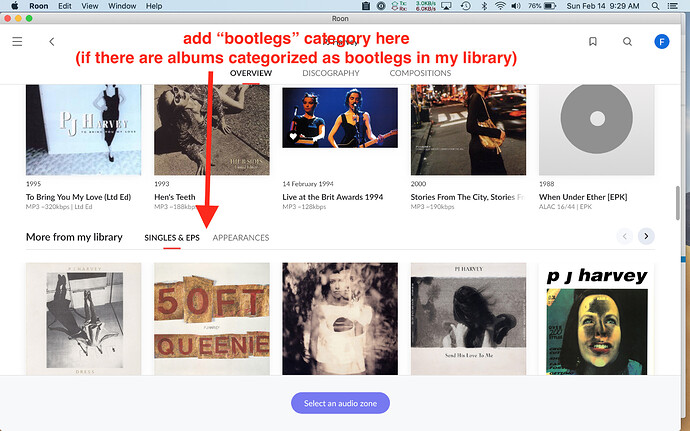Click the blank disc placeholder cover
The height and width of the screenshot is (431, 690).
click(597, 130)
